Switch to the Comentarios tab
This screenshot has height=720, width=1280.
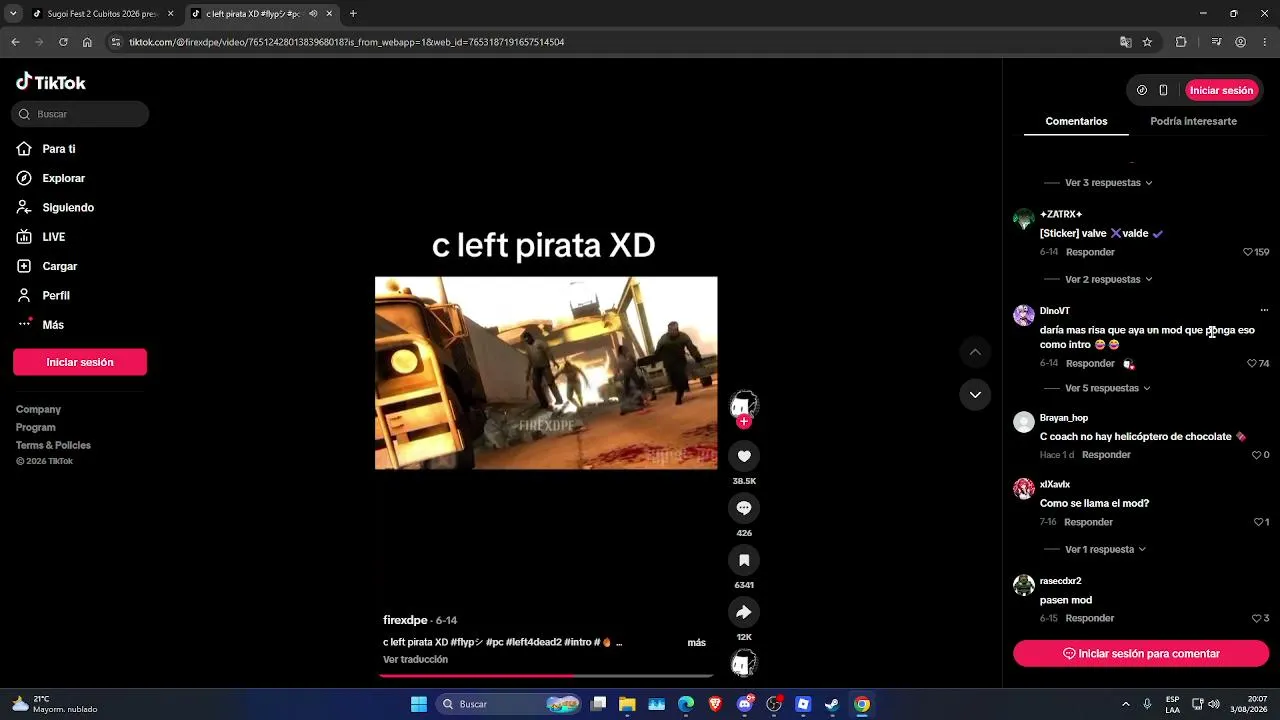(1076, 121)
